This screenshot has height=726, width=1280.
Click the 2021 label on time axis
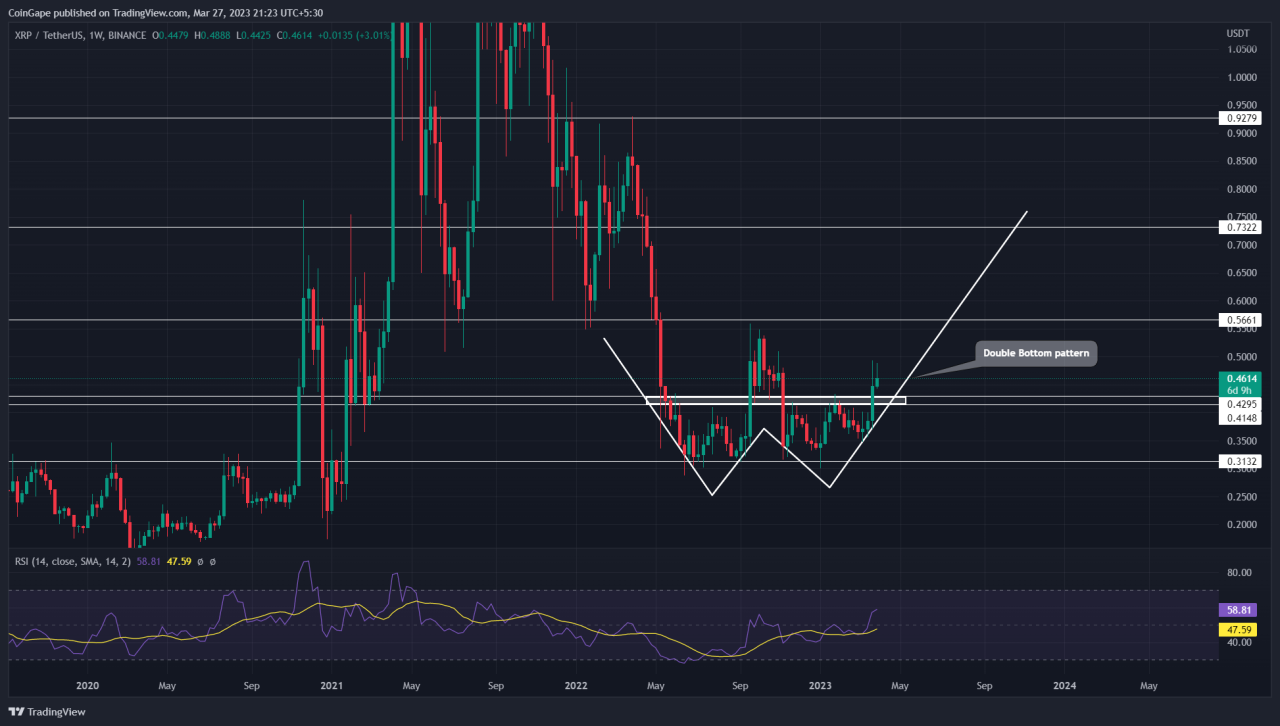[x=332, y=686]
